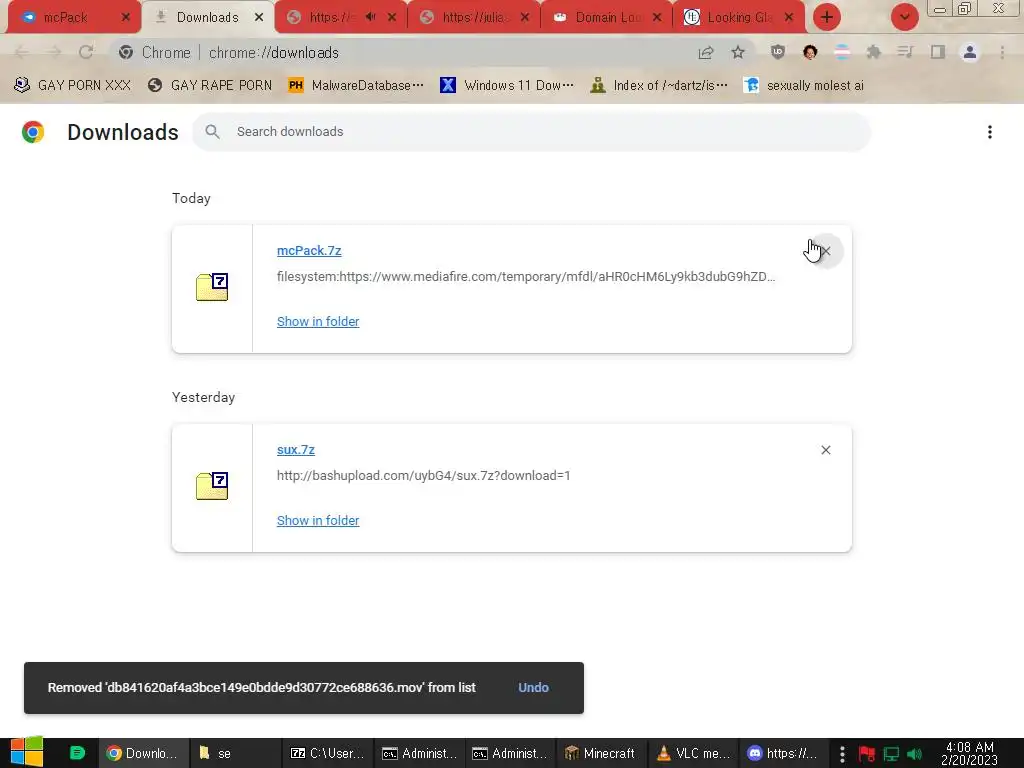The image size is (1024, 768).
Task: Open the Downloads page more actions menu
Action: 990,132
